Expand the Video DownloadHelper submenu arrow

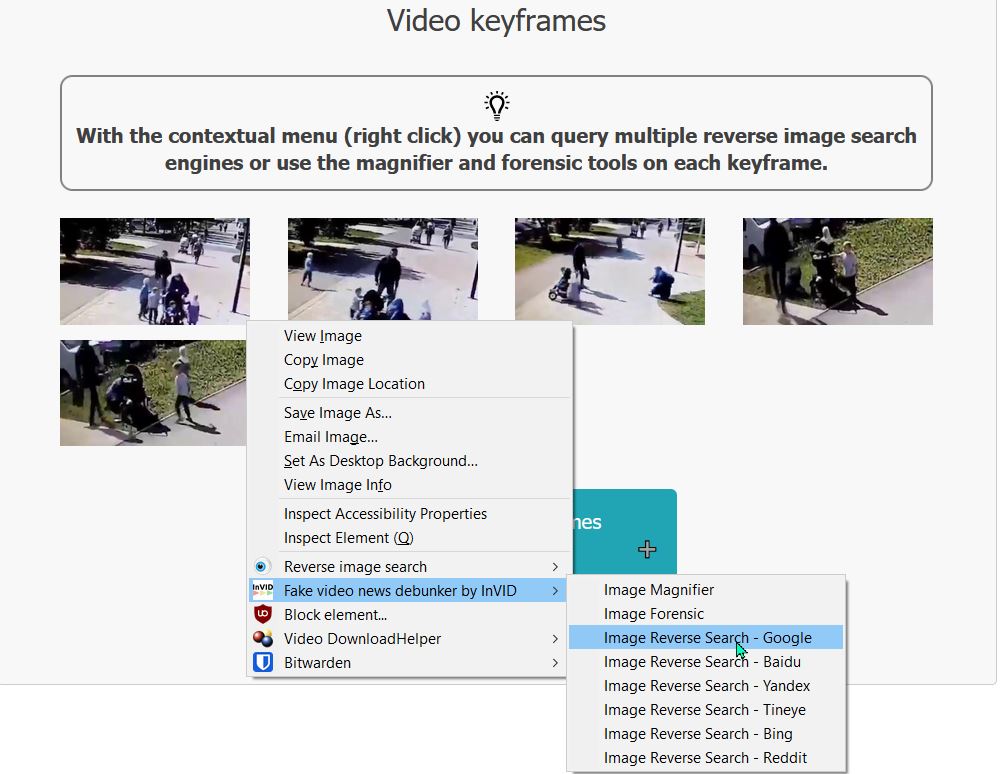[555, 639]
